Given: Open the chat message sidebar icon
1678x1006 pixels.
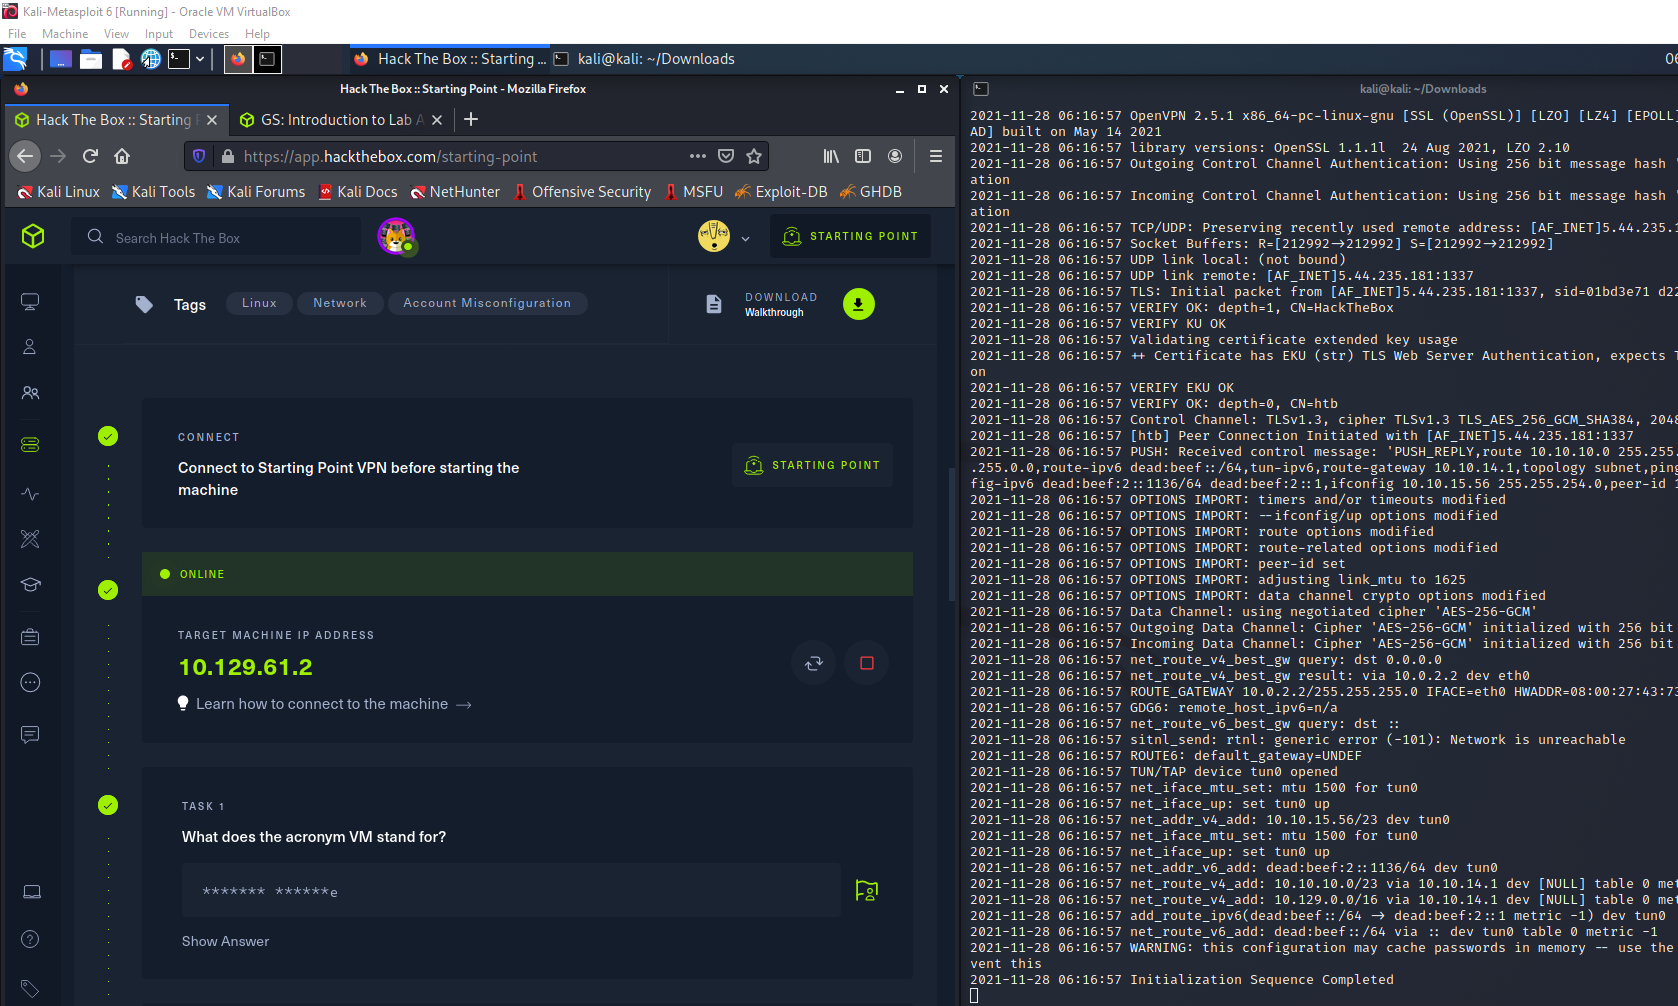Looking at the screenshot, I should pos(30,734).
